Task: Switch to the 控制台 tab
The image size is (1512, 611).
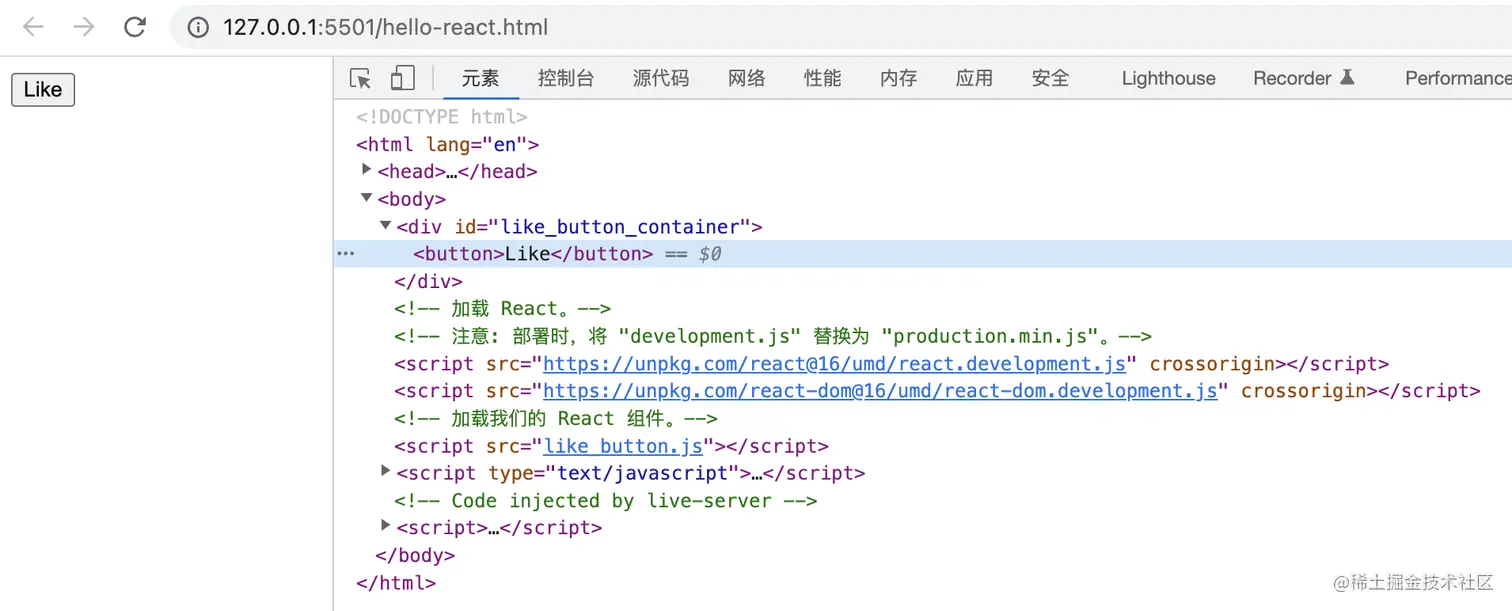Action: pos(565,78)
